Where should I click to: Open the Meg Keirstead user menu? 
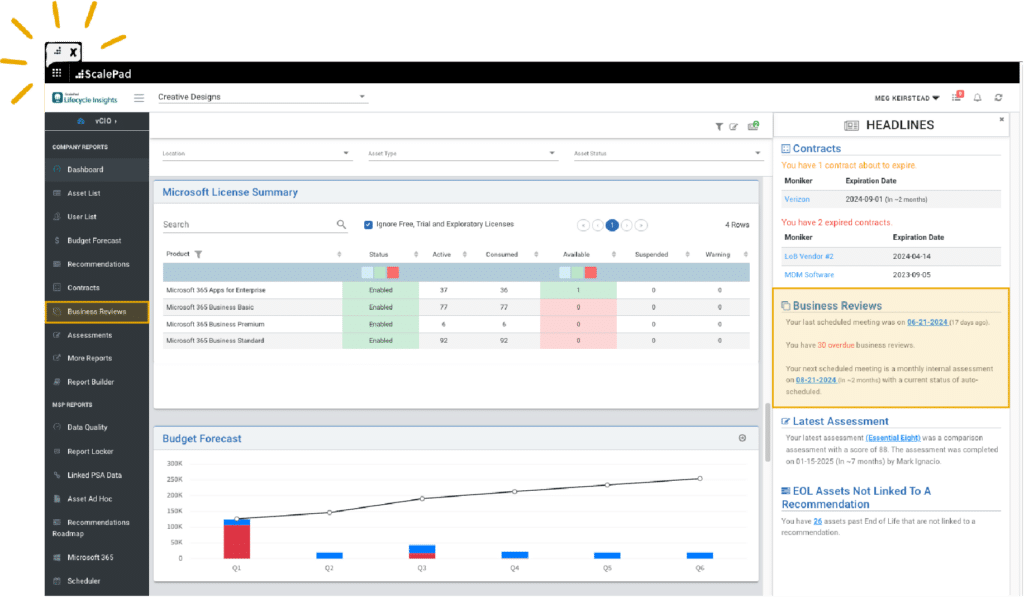pyautogui.click(x=900, y=97)
